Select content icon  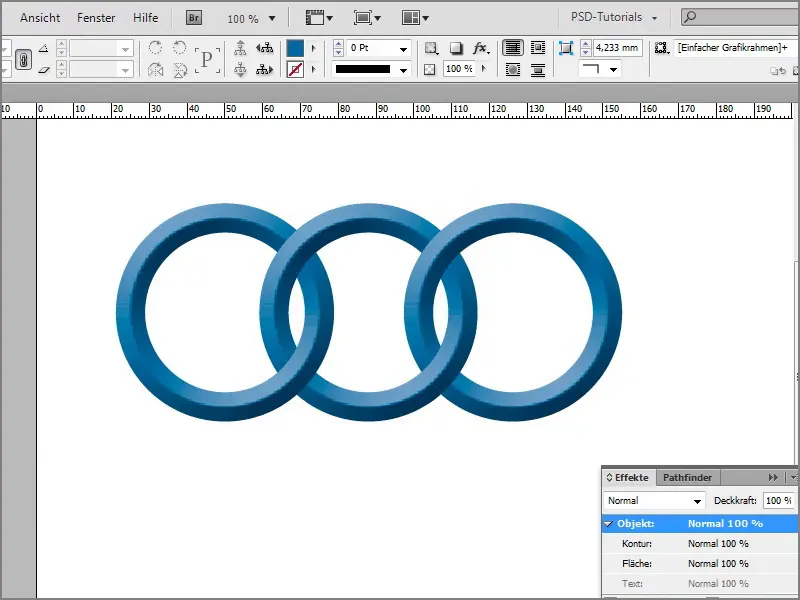240,69
